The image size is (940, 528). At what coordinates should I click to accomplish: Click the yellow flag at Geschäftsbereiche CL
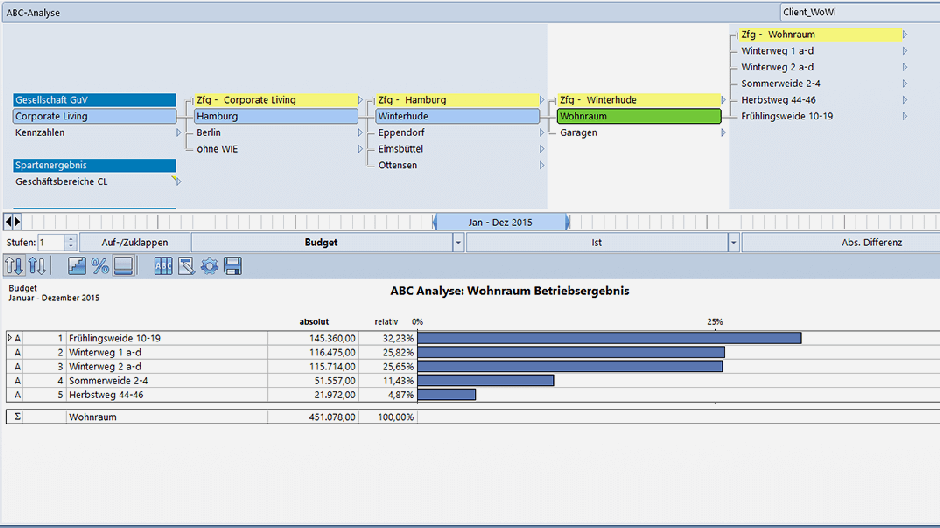(176, 180)
